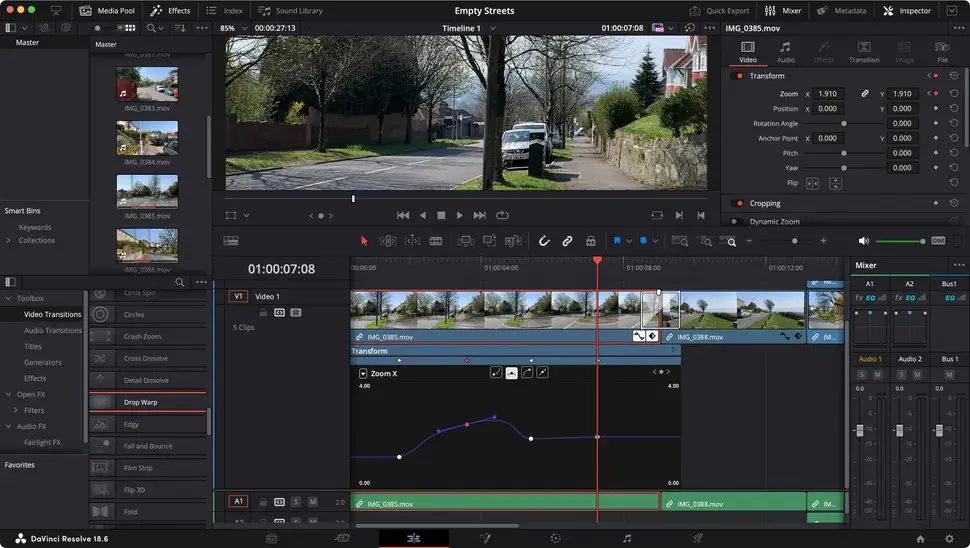Select Audio Transitions in effects list
This screenshot has height=548, width=970.
coord(53,330)
